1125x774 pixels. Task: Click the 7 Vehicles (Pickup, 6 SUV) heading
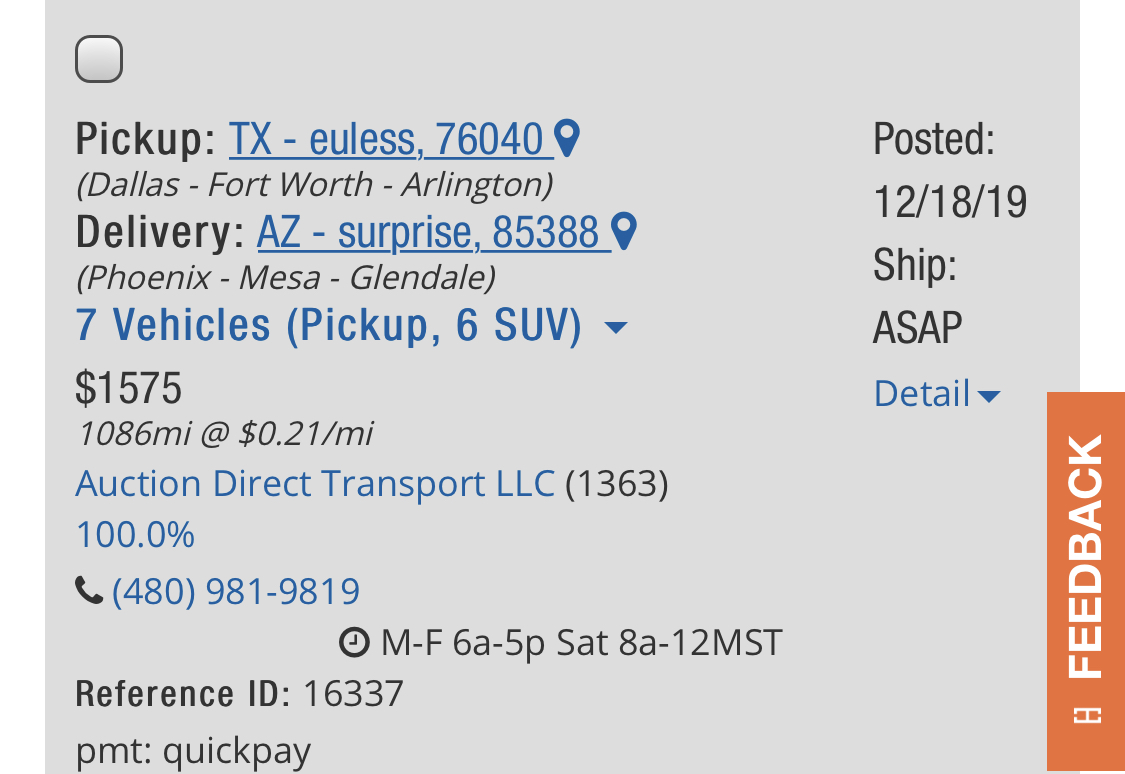pyautogui.click(x=329, y=325)
